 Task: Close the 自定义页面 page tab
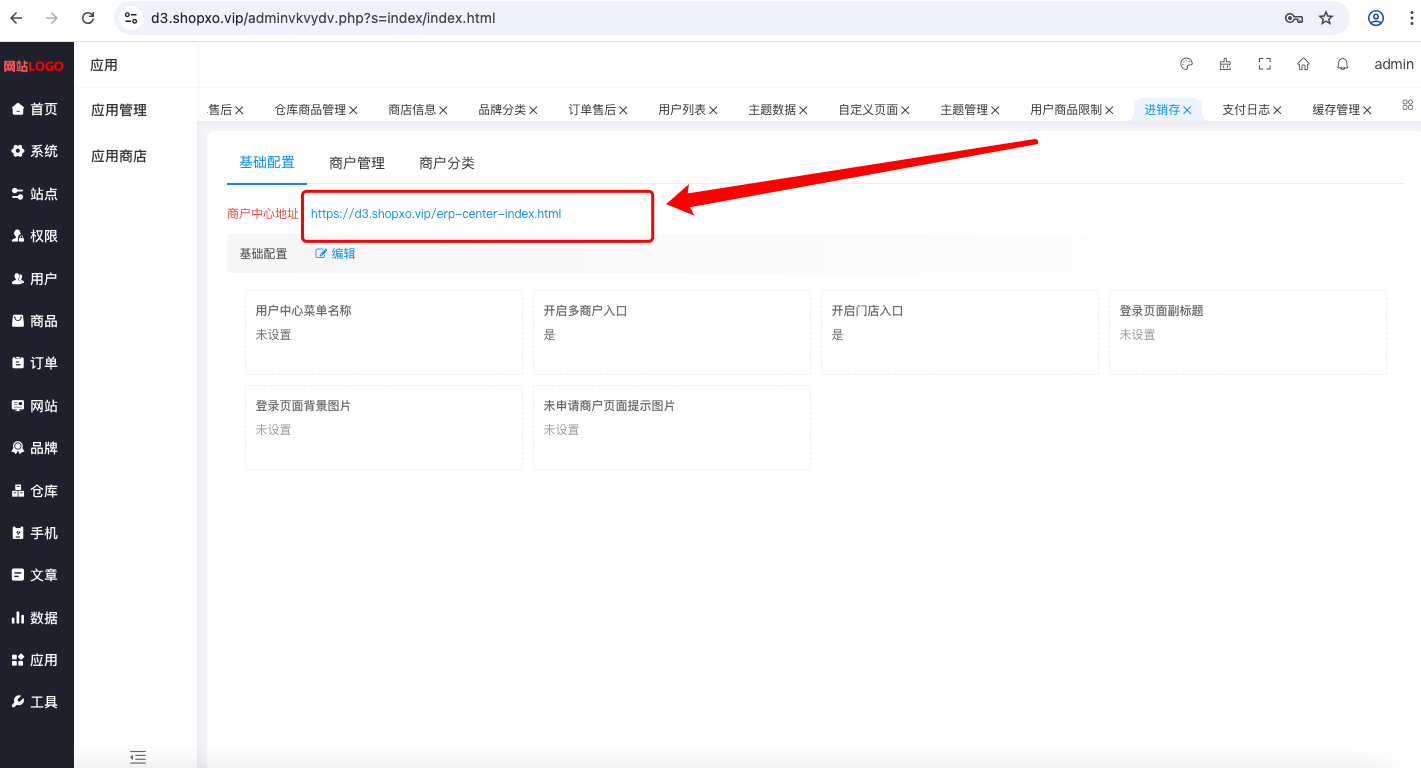pos(905,110)
